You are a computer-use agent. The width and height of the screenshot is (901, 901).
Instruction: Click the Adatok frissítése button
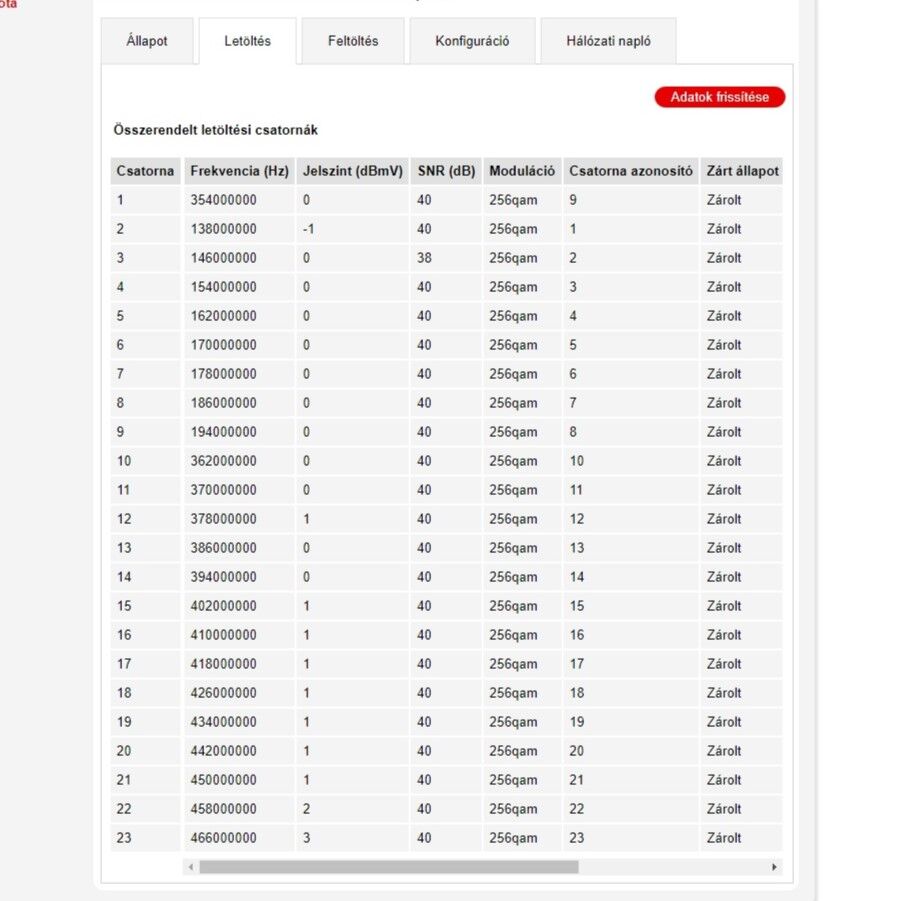(719, 97)
